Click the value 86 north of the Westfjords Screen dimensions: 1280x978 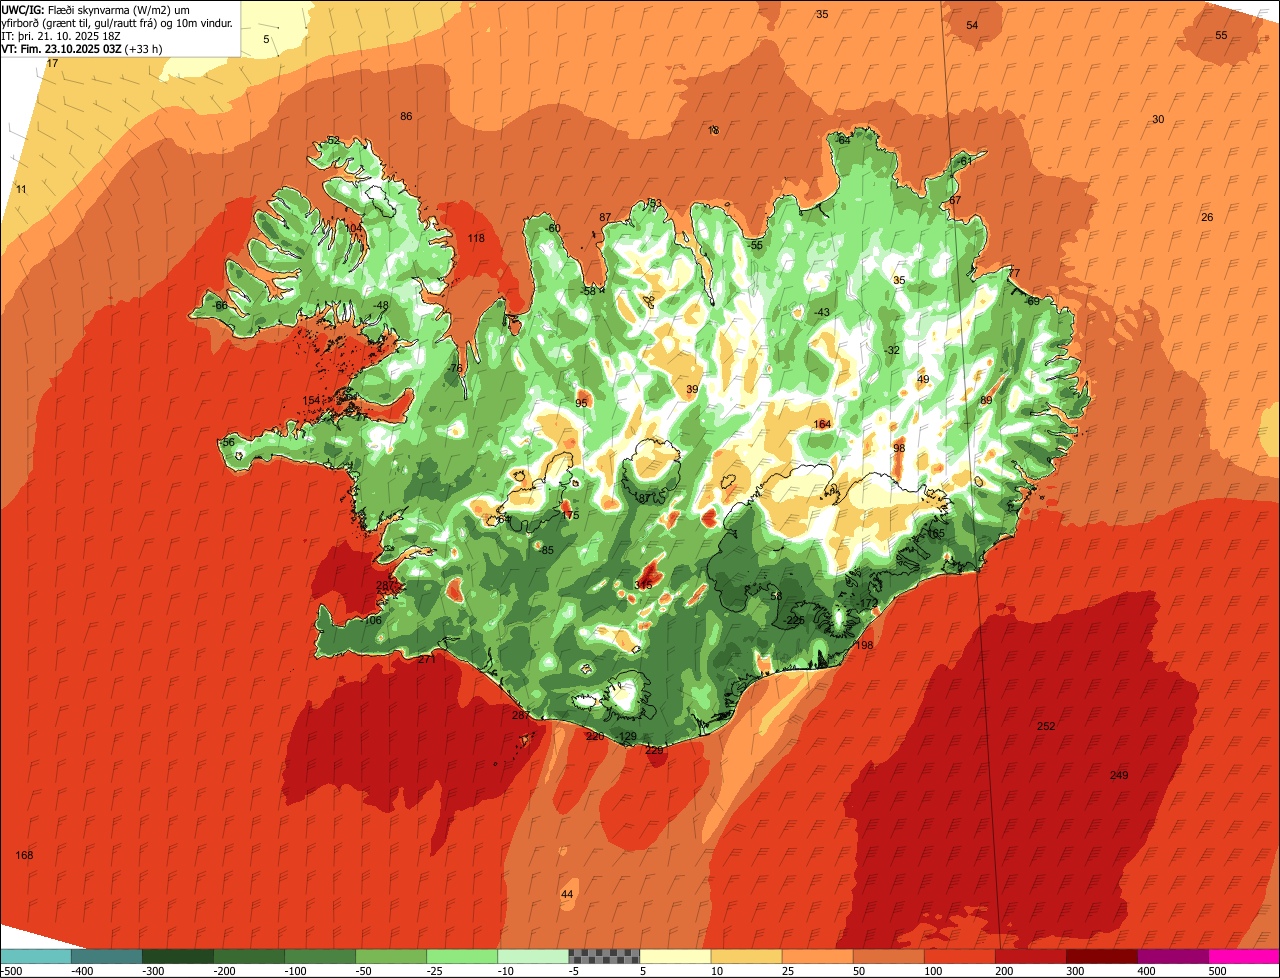tap(406, 116)
